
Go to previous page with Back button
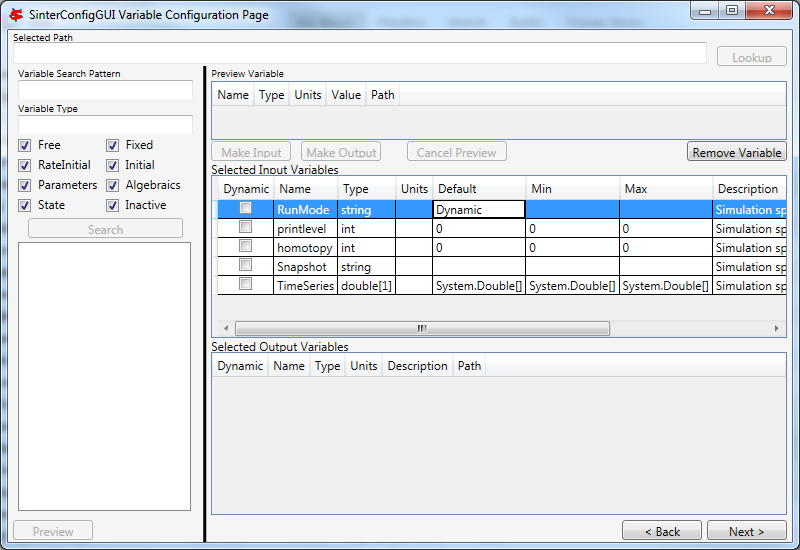[662, 531]
